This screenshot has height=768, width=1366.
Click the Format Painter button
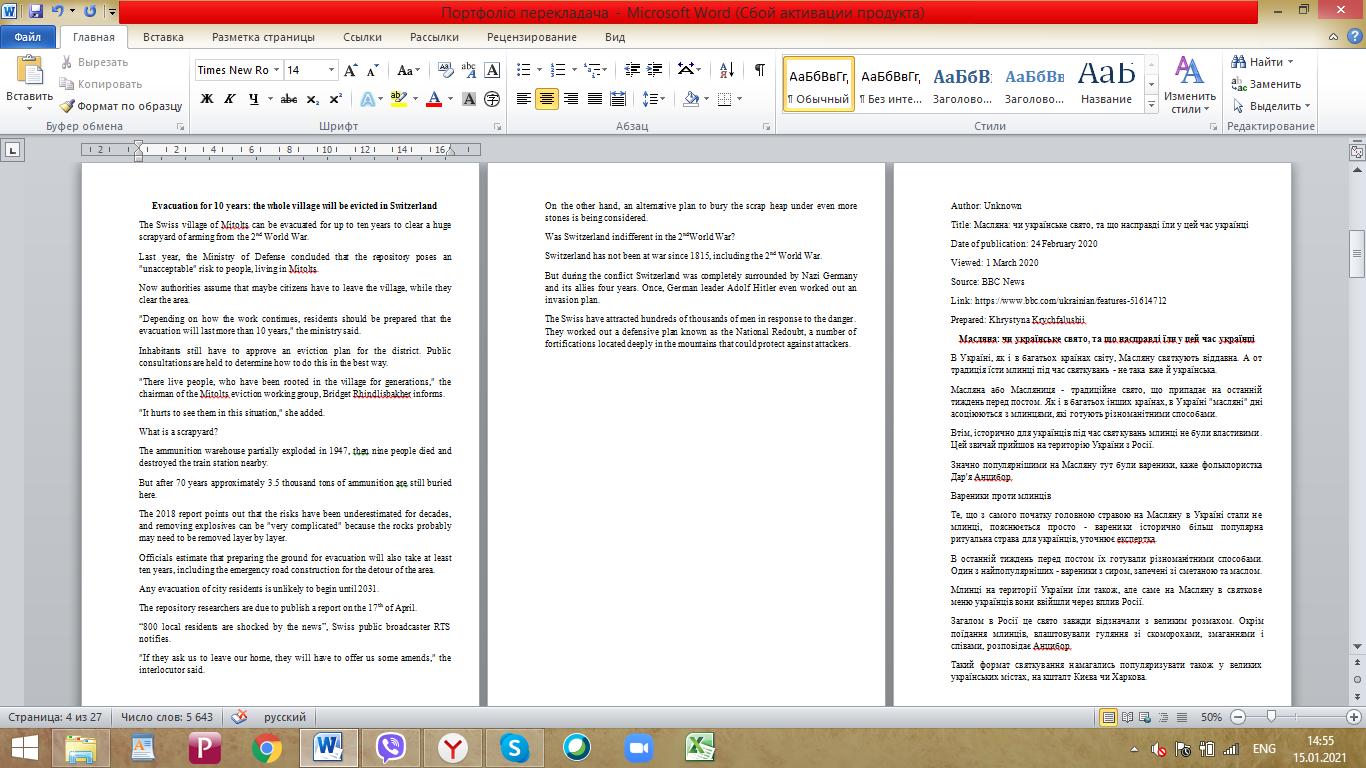pyautogui.click(x=121, y=106)
